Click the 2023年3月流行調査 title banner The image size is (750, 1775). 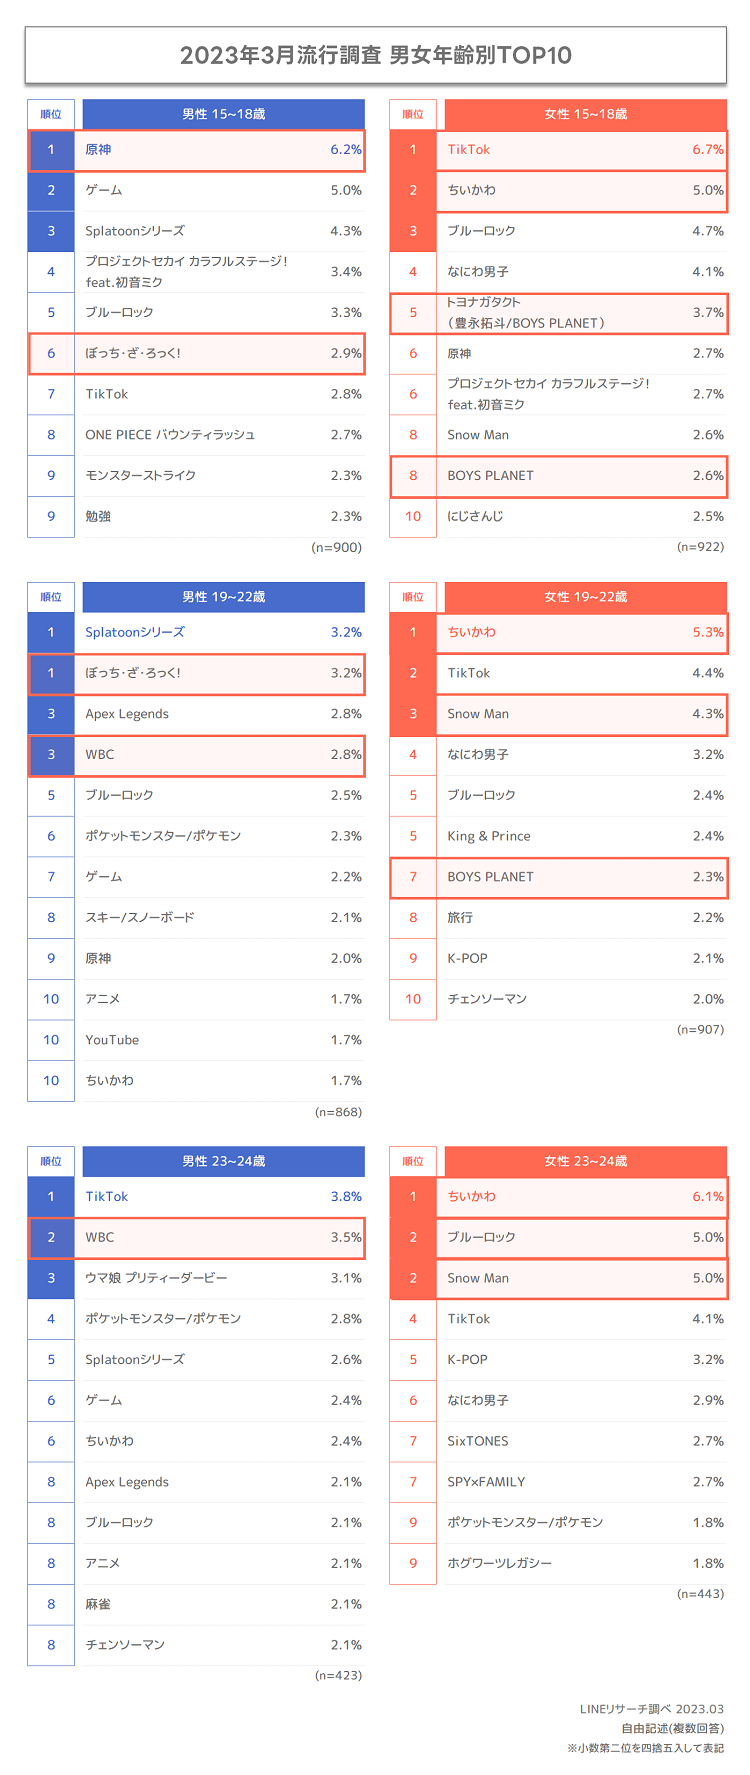click(375, 55)
